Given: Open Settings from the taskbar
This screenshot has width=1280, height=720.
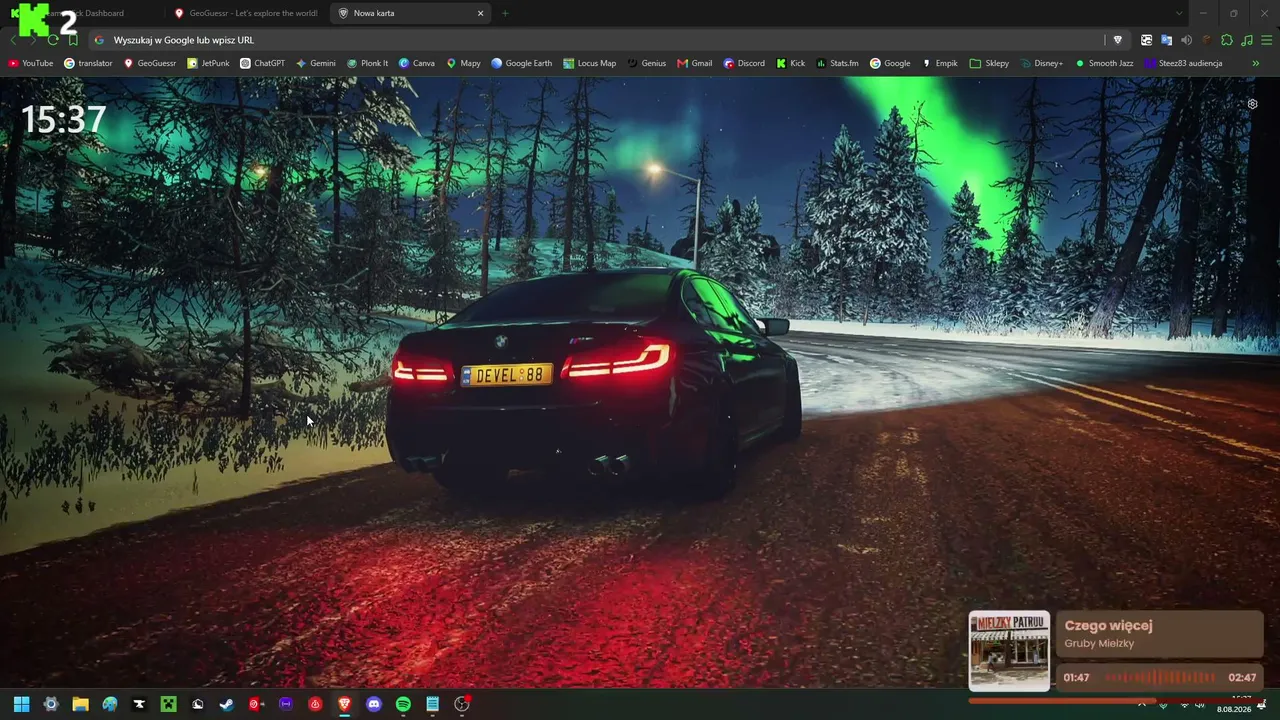Looking at the screenshot, I should click(x=51, y=704).
